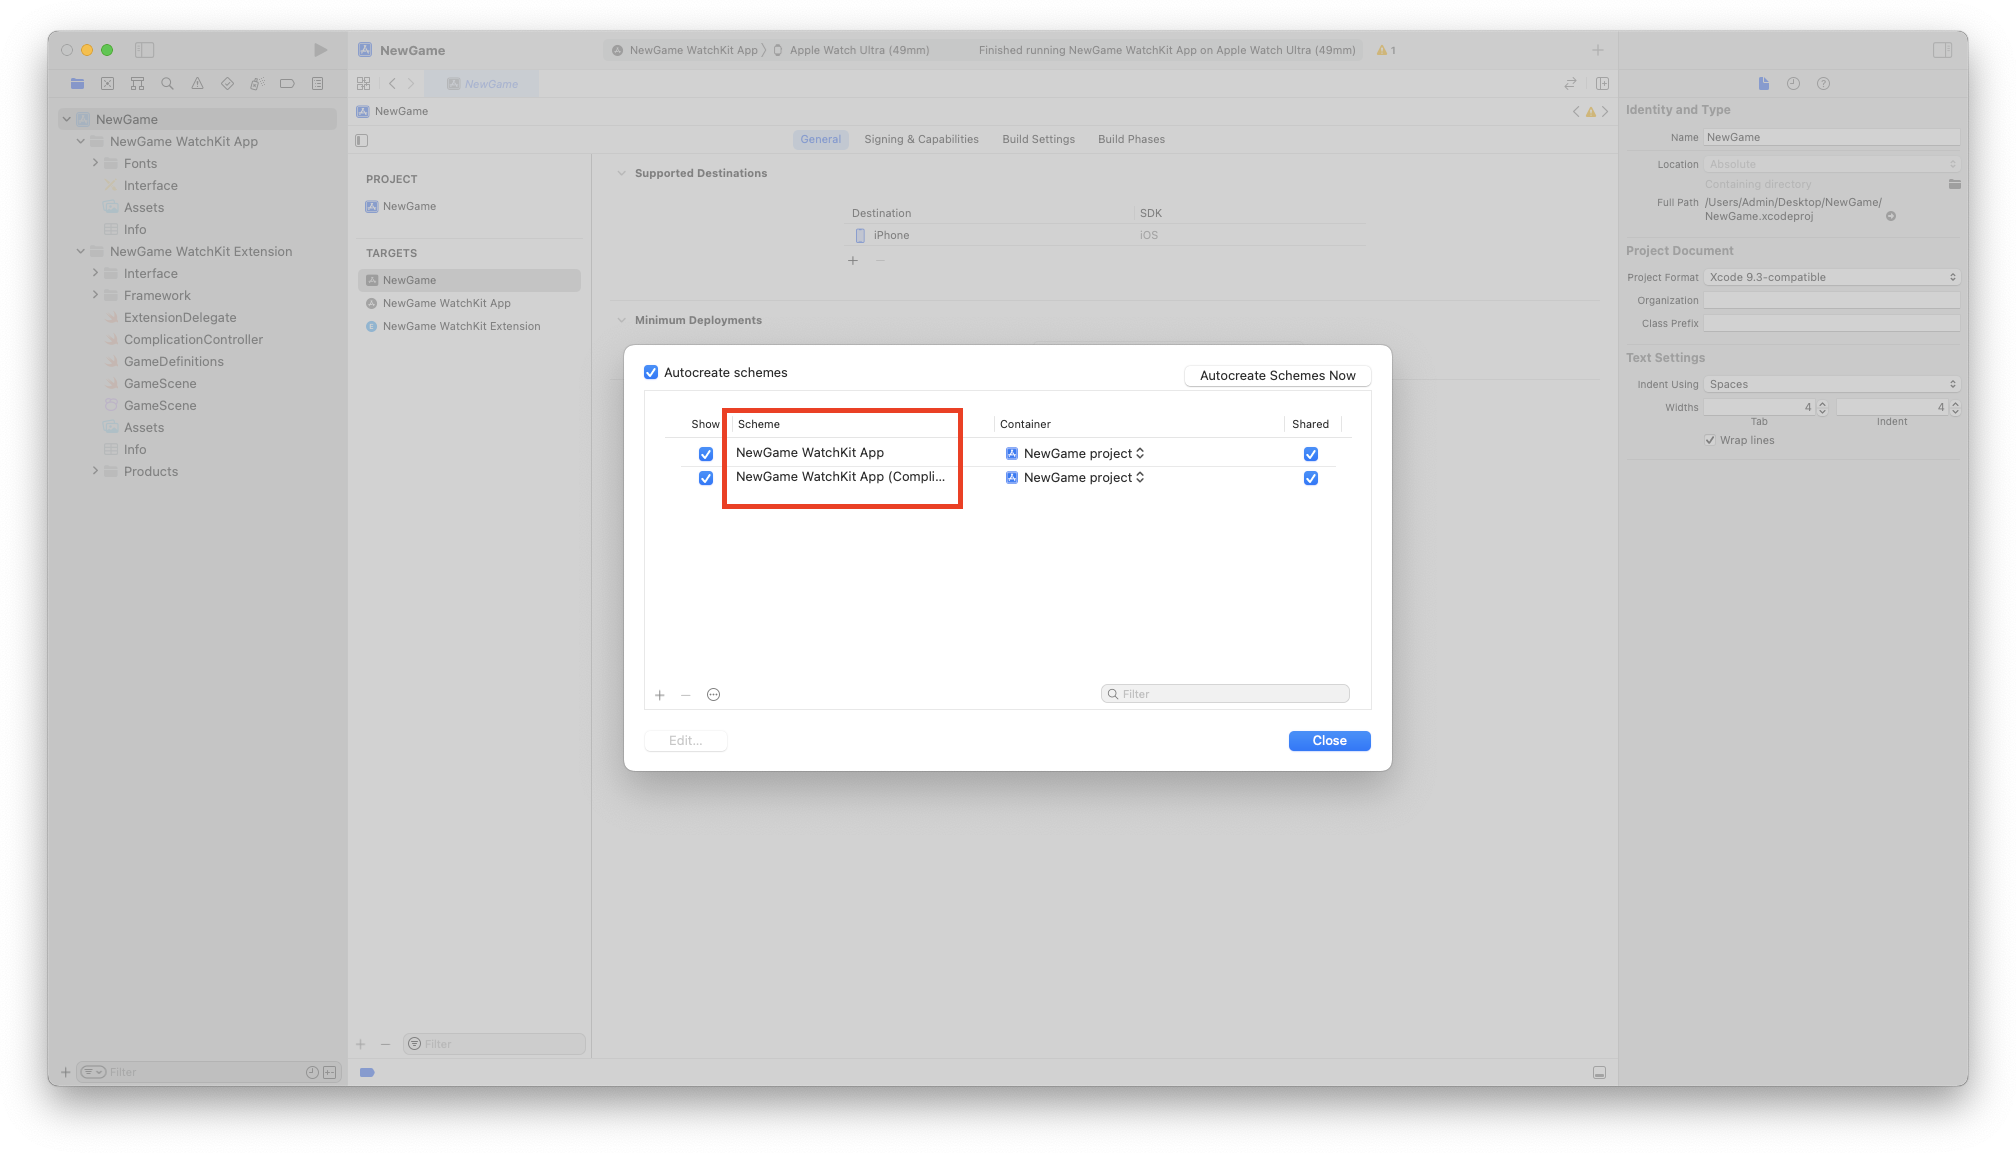Select the NewGame editor tab

click(483, 84)
